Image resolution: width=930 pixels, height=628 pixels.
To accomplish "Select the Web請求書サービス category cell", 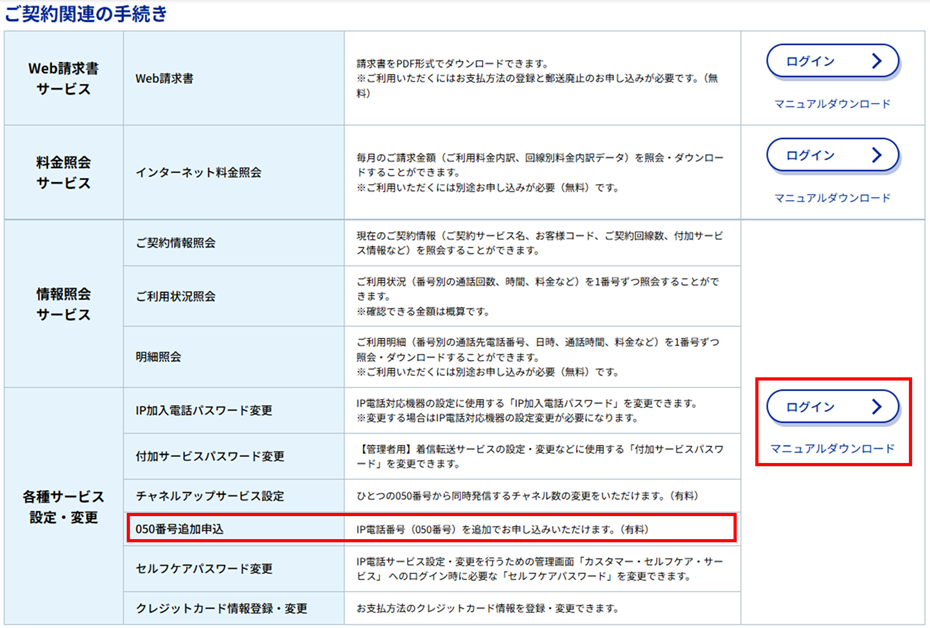I will pos(63,78).
